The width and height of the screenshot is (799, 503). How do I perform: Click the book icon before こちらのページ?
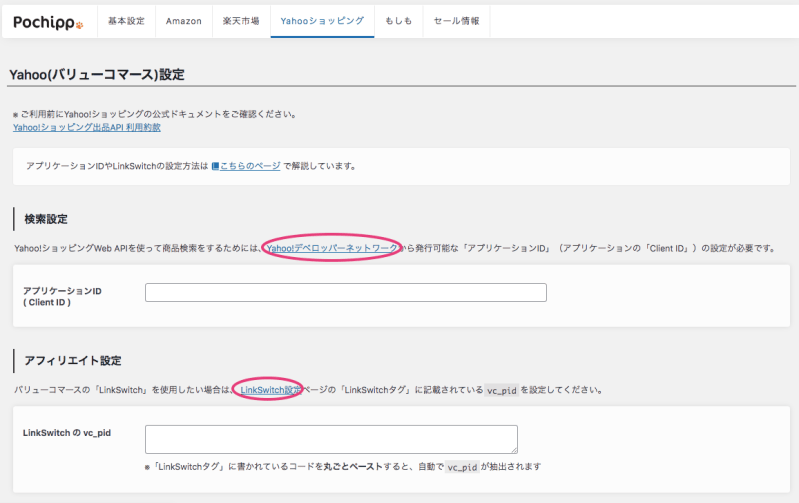[215, 166]
